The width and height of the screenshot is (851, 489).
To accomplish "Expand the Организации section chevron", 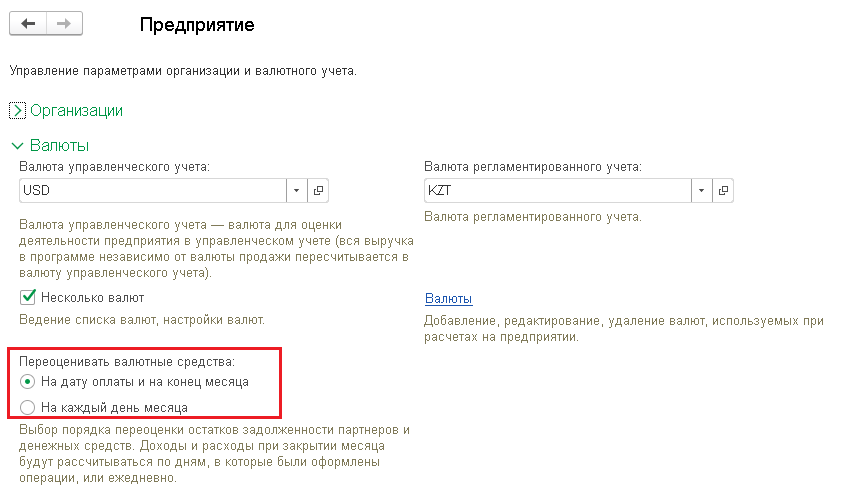I will [x=17, y=111].
